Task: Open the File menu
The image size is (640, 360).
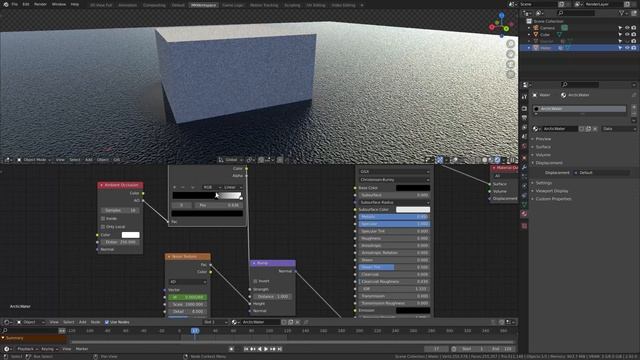Action: tap(15, 4)
